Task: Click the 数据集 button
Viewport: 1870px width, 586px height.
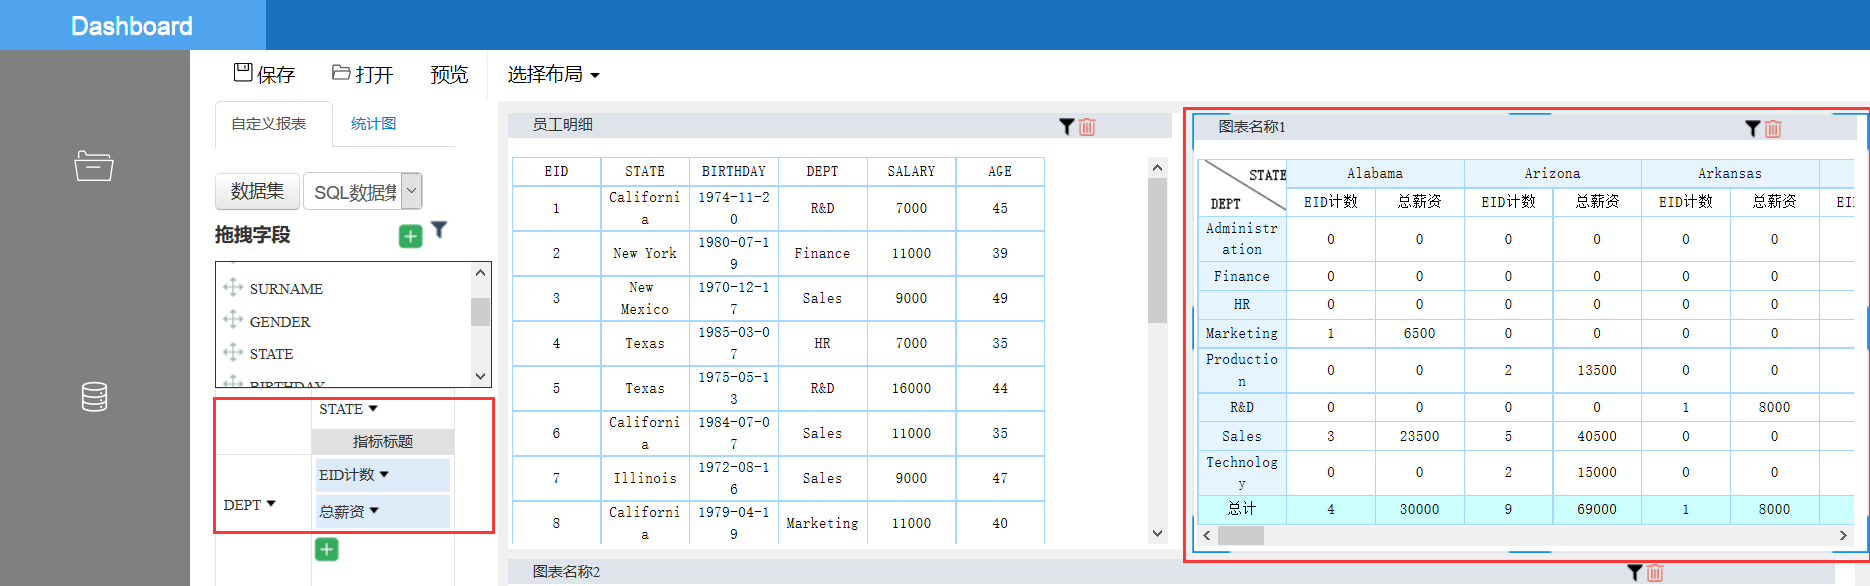Action: (x=257, y=191)
